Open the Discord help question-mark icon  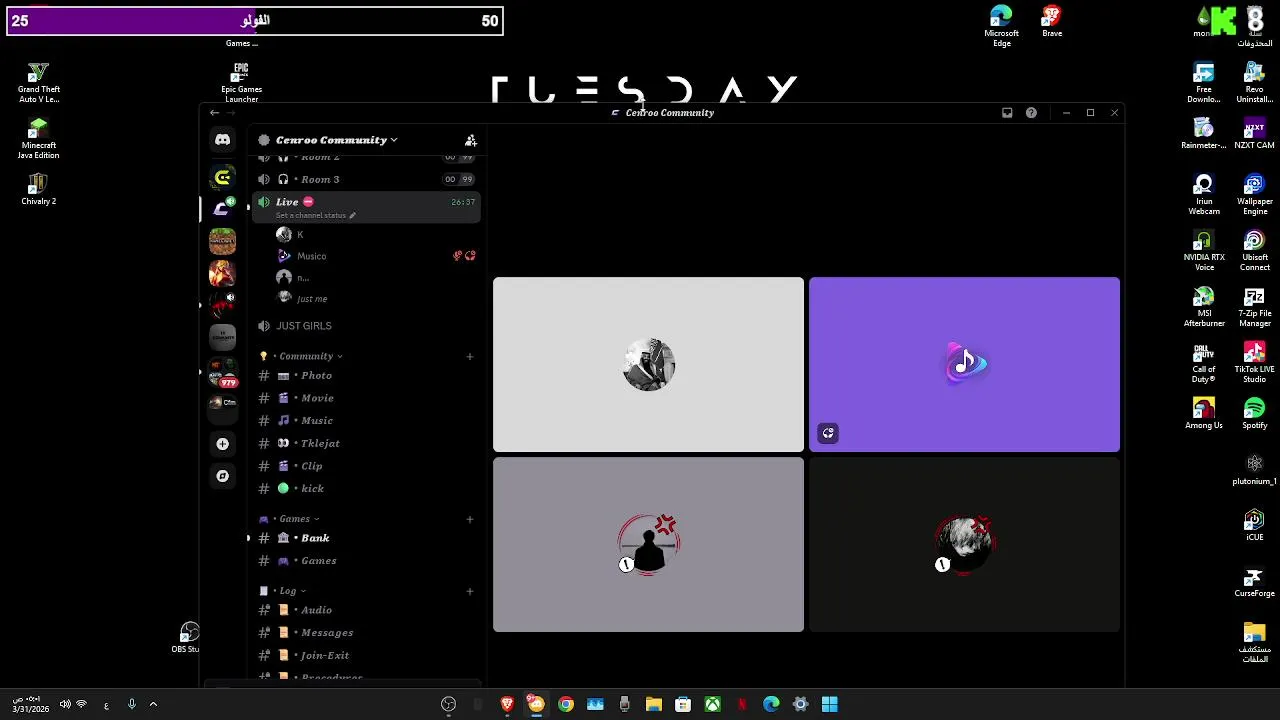point(1031,113)
